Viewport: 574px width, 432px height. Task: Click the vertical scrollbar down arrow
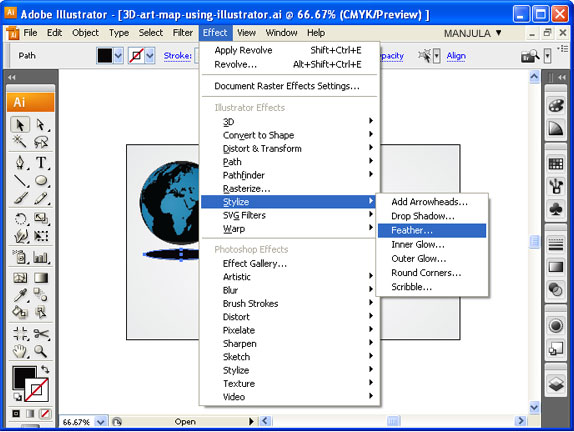click(534, 407)
